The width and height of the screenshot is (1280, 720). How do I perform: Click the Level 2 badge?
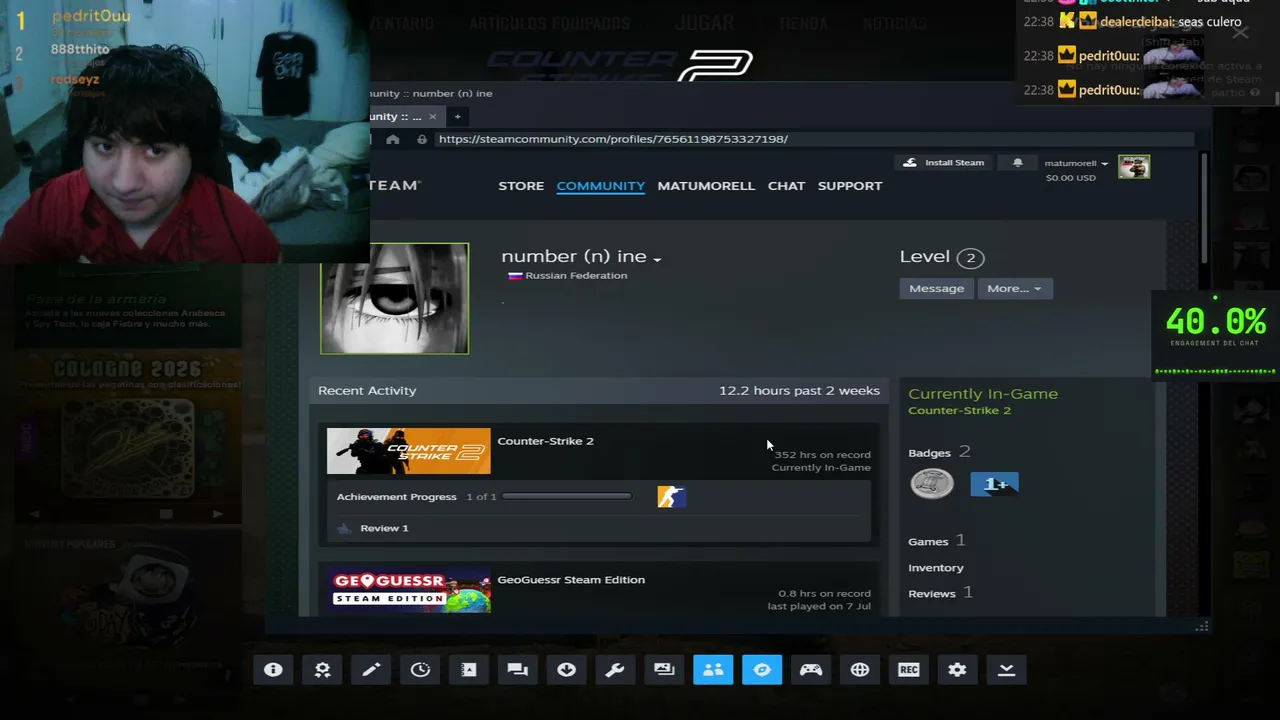970,258
